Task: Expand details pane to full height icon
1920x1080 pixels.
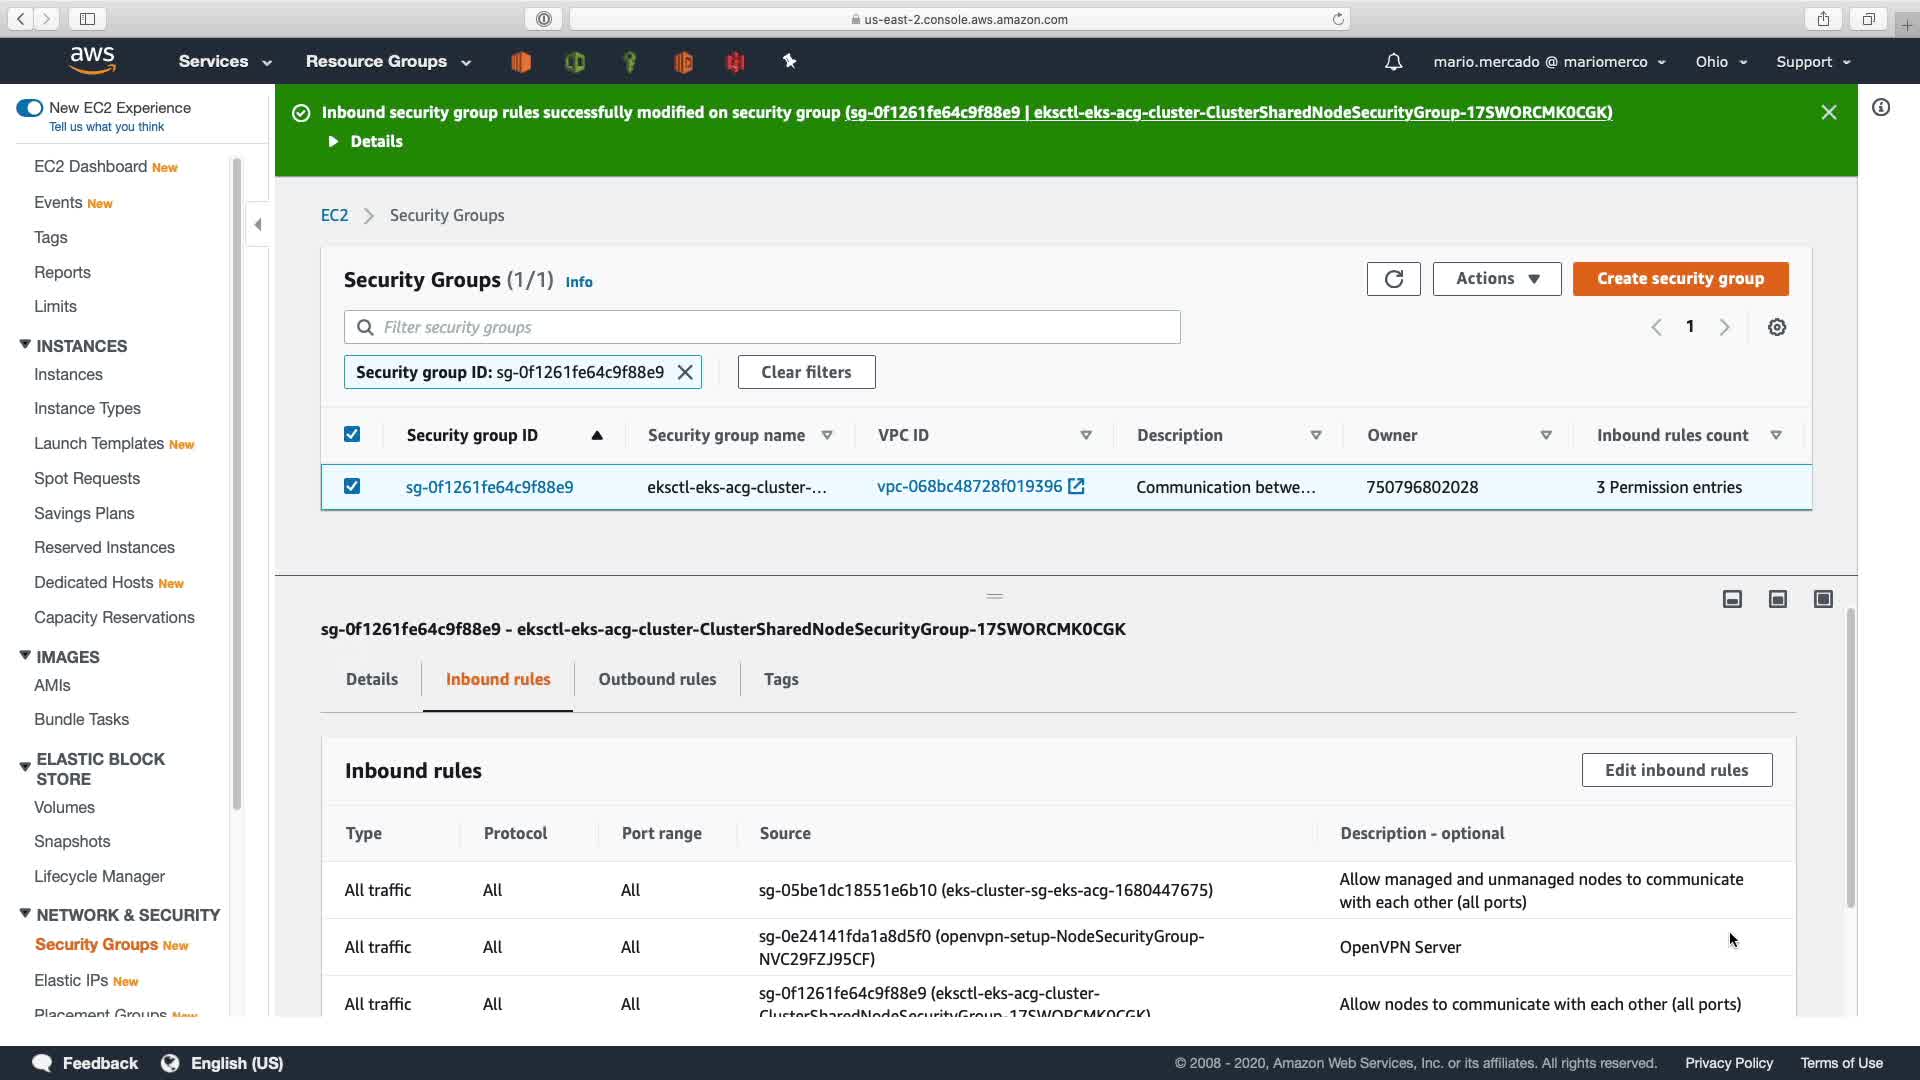Action: click(x=1823, y=599)
